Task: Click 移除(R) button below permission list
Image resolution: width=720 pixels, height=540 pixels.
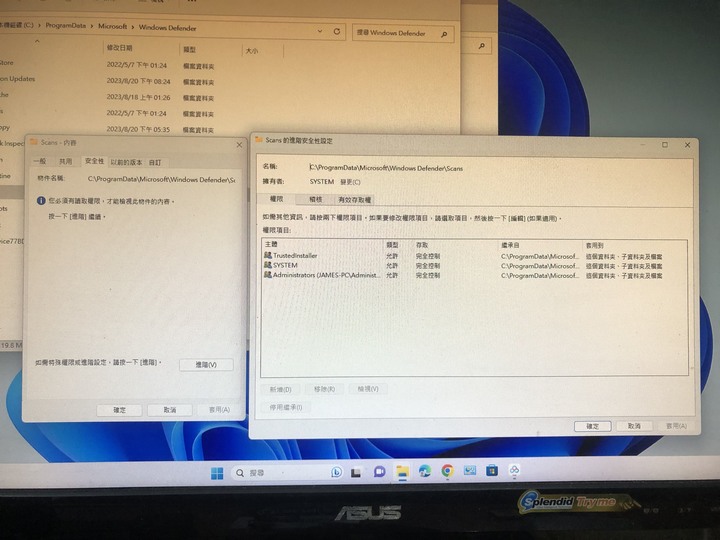Action: coord(324,389)
